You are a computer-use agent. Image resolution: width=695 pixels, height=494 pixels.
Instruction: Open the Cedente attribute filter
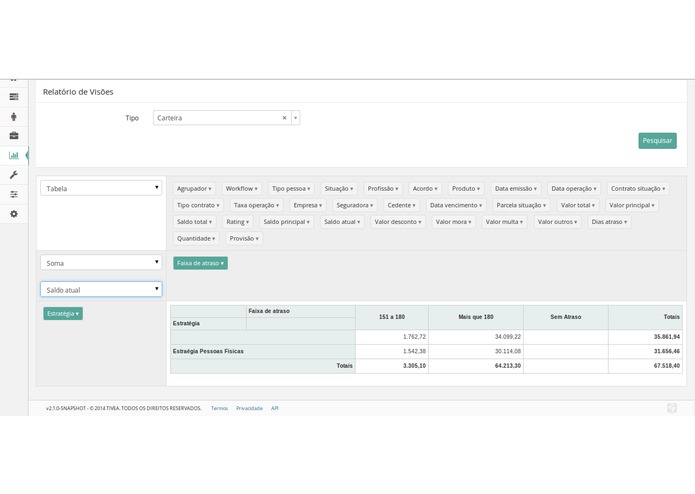click(x=401, y=205)
